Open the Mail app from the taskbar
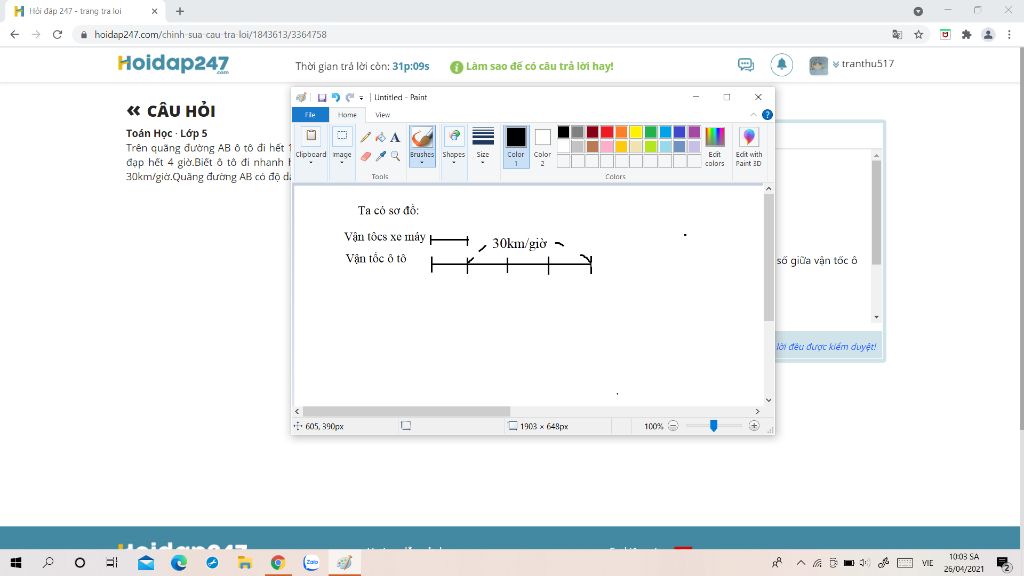Screen dimensions: 1024x576 point(146,562)
